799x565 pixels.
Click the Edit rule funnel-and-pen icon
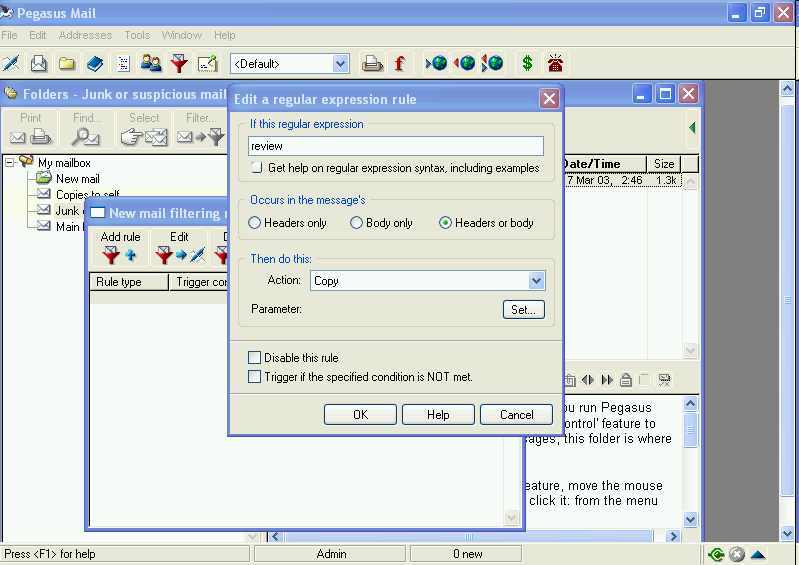click(180, 248)
